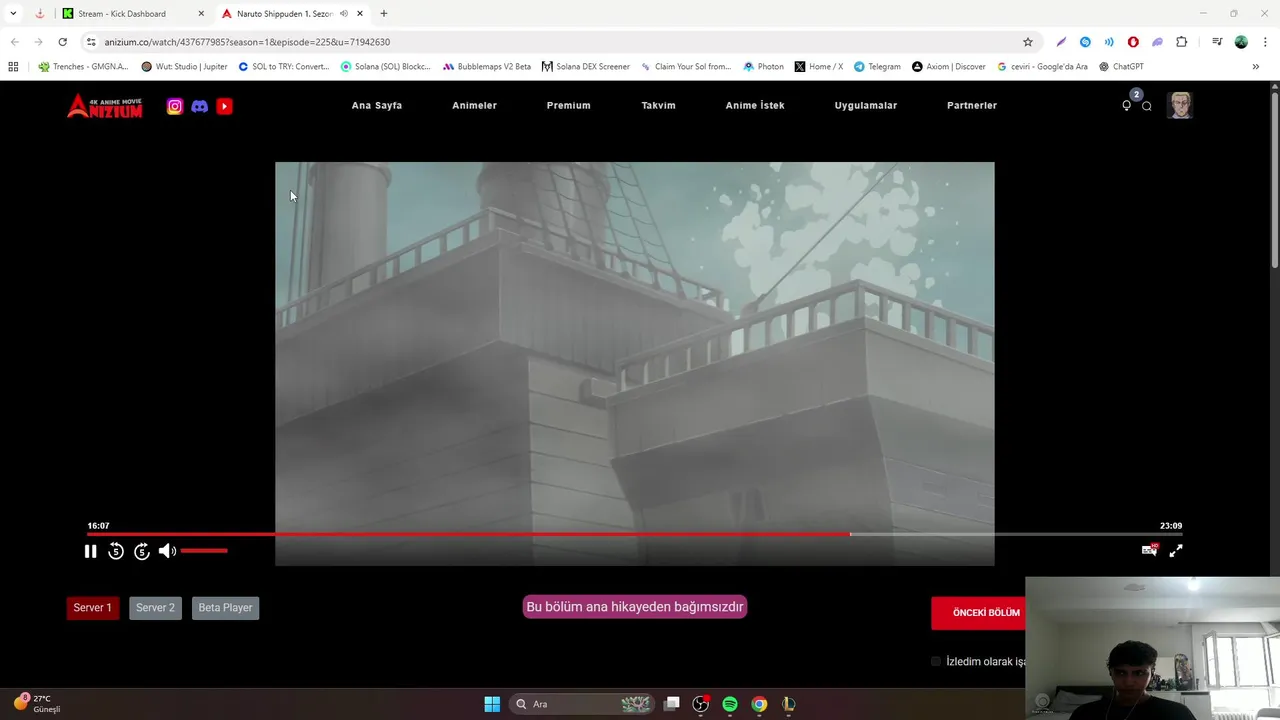Viewport: 1280px width, 720px height.
Task: Expand the hidden bookmarks overflow chevron
Action: coord(1255,67)
